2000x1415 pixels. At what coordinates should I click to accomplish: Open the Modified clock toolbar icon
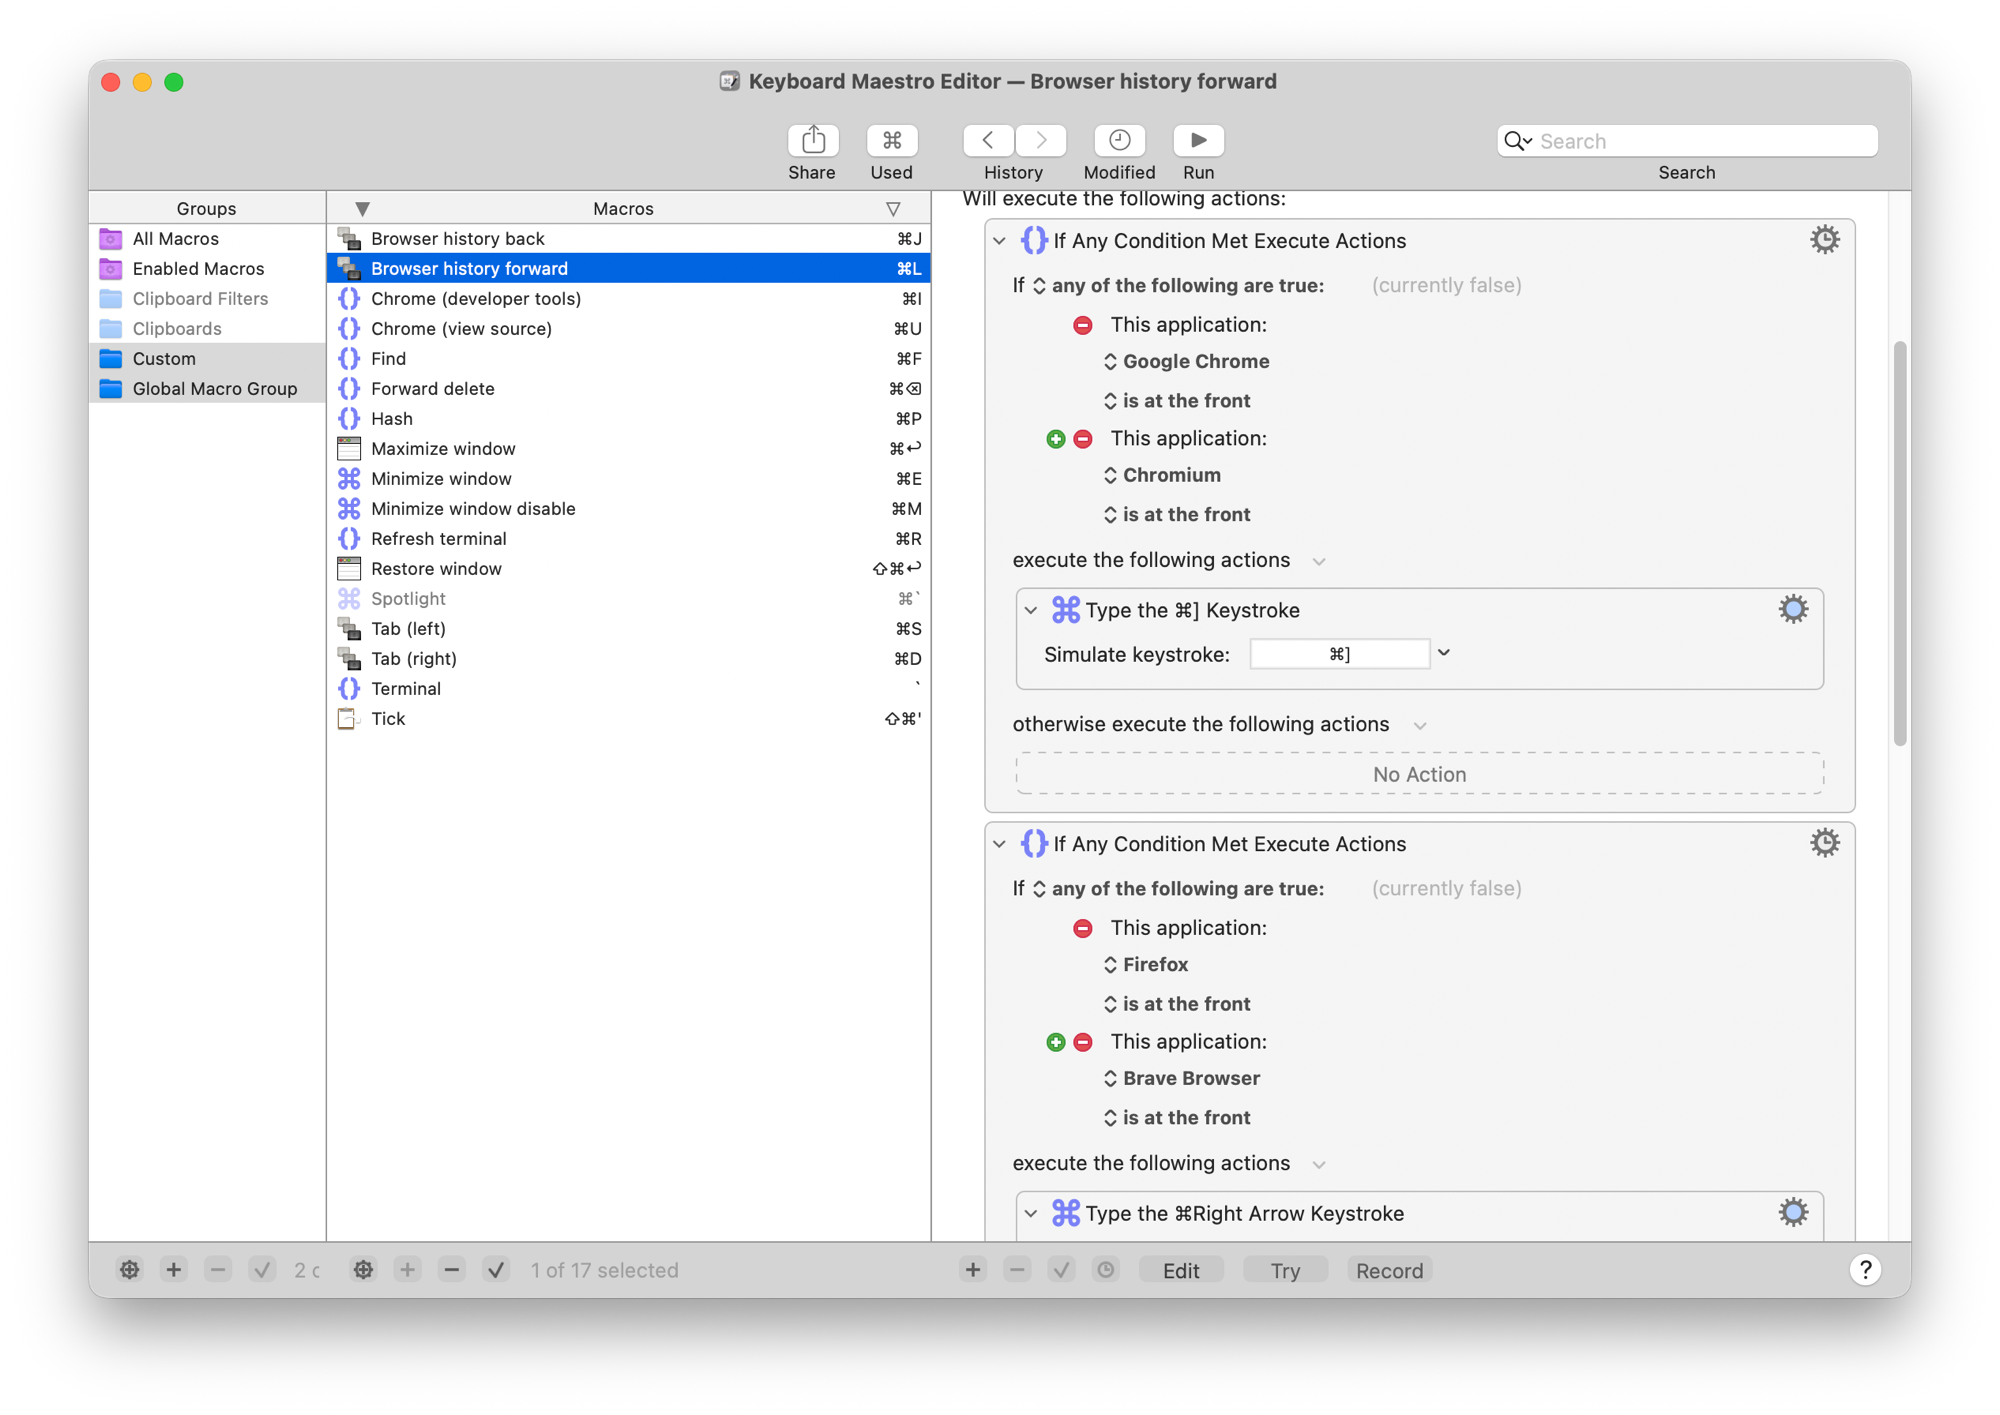[x=1119, y=141]
